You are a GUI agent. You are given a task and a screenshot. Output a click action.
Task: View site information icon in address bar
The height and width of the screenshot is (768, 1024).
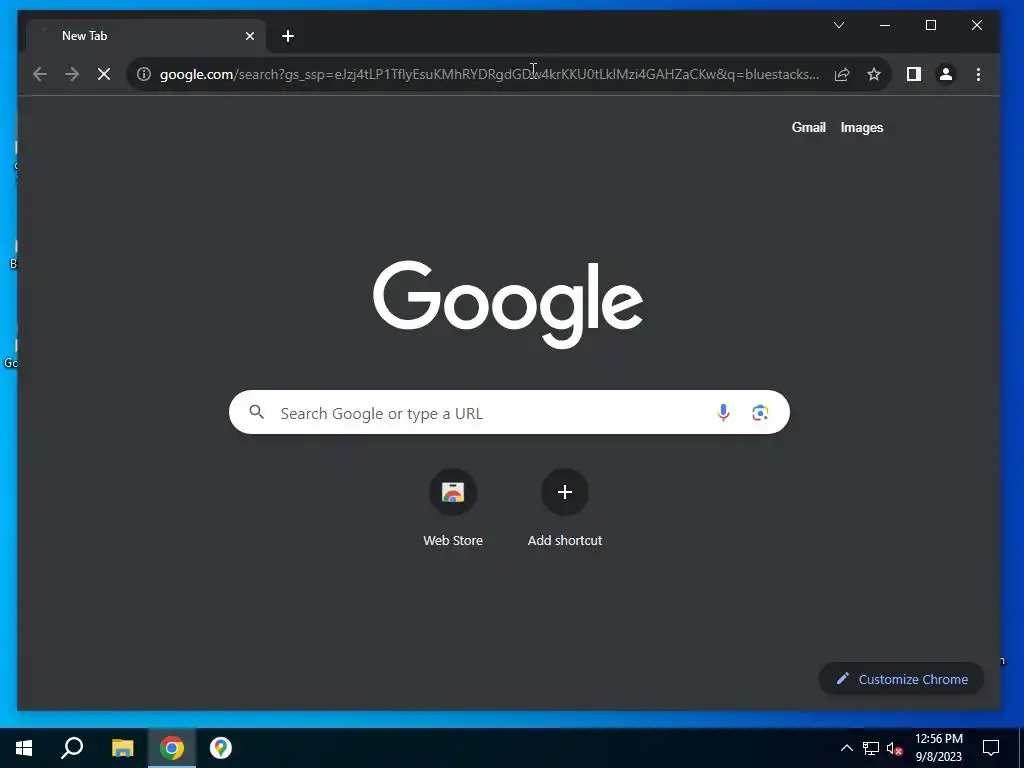click(144, 74)
